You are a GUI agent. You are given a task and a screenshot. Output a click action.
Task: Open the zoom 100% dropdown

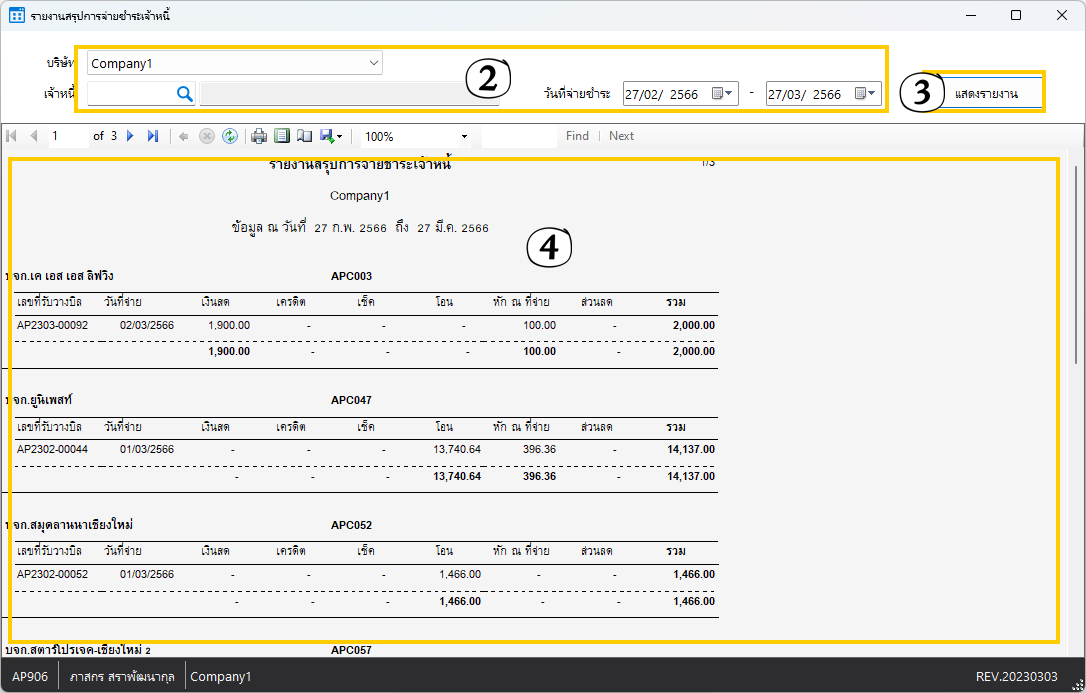(464, 136)
